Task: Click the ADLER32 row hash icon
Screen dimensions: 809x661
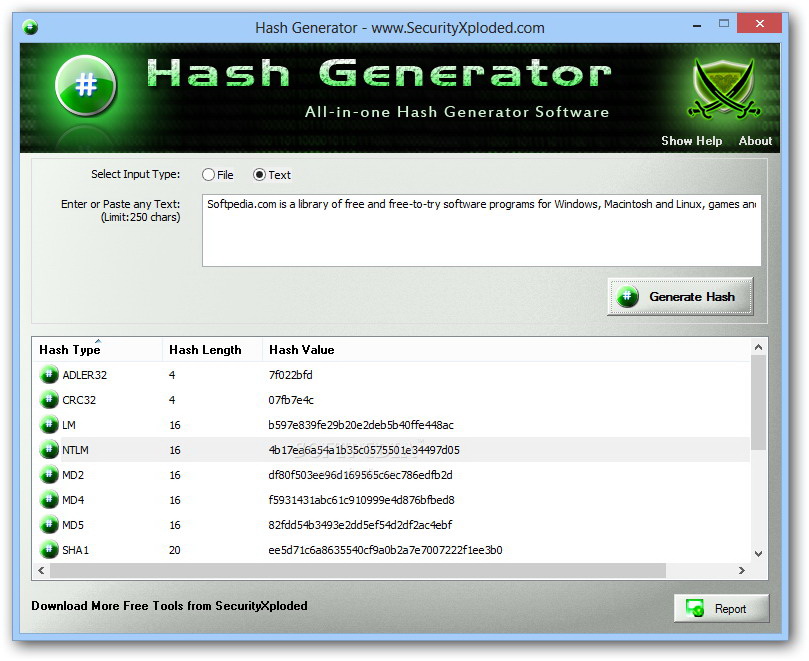Action: coord(49,375)
